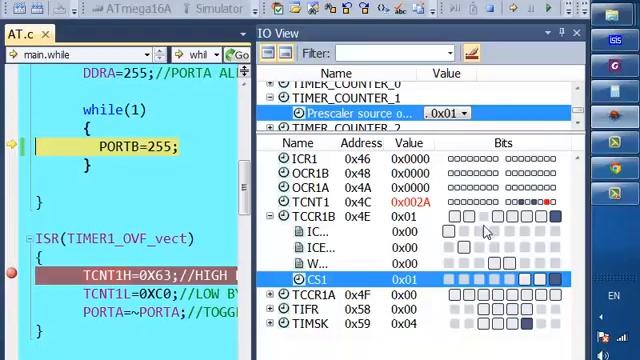
Task: Expand the TCCR1A register row
Action: tap(270, 294)
